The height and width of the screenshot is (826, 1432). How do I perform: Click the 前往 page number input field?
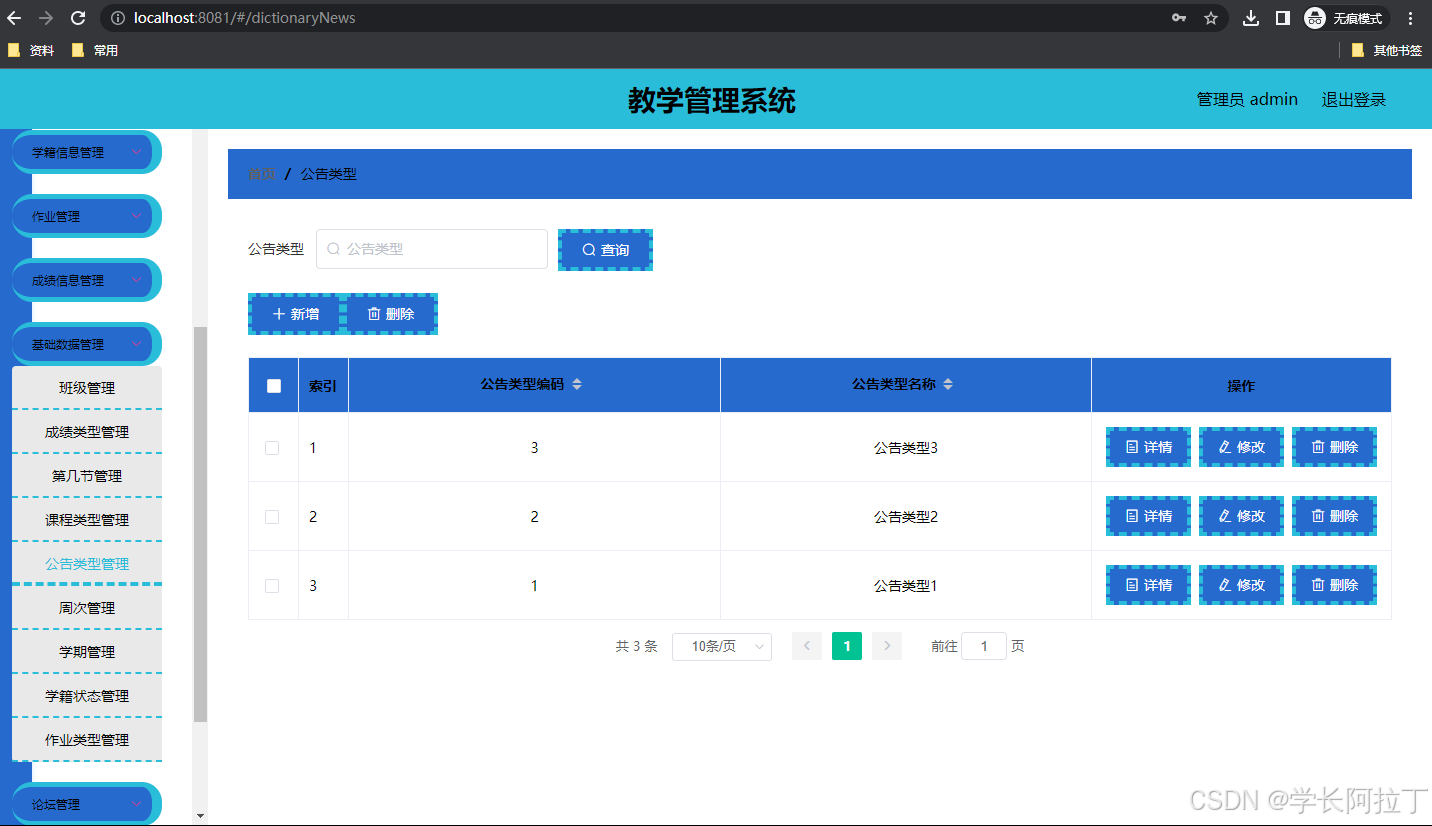tap(983, 646)
